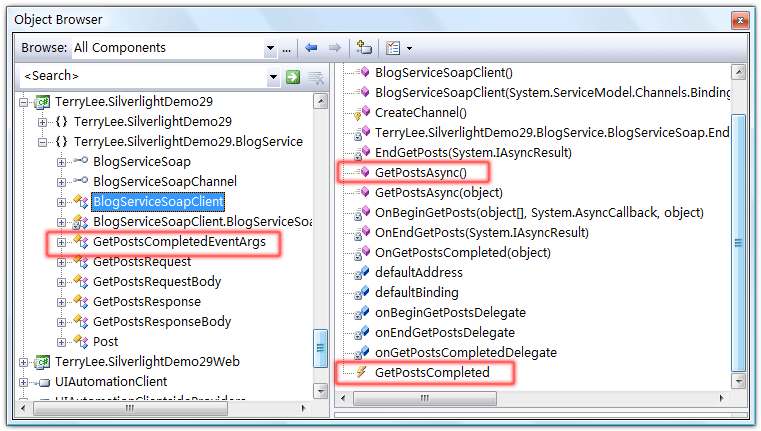Click Add to References toolbar icon

(364, 48)
